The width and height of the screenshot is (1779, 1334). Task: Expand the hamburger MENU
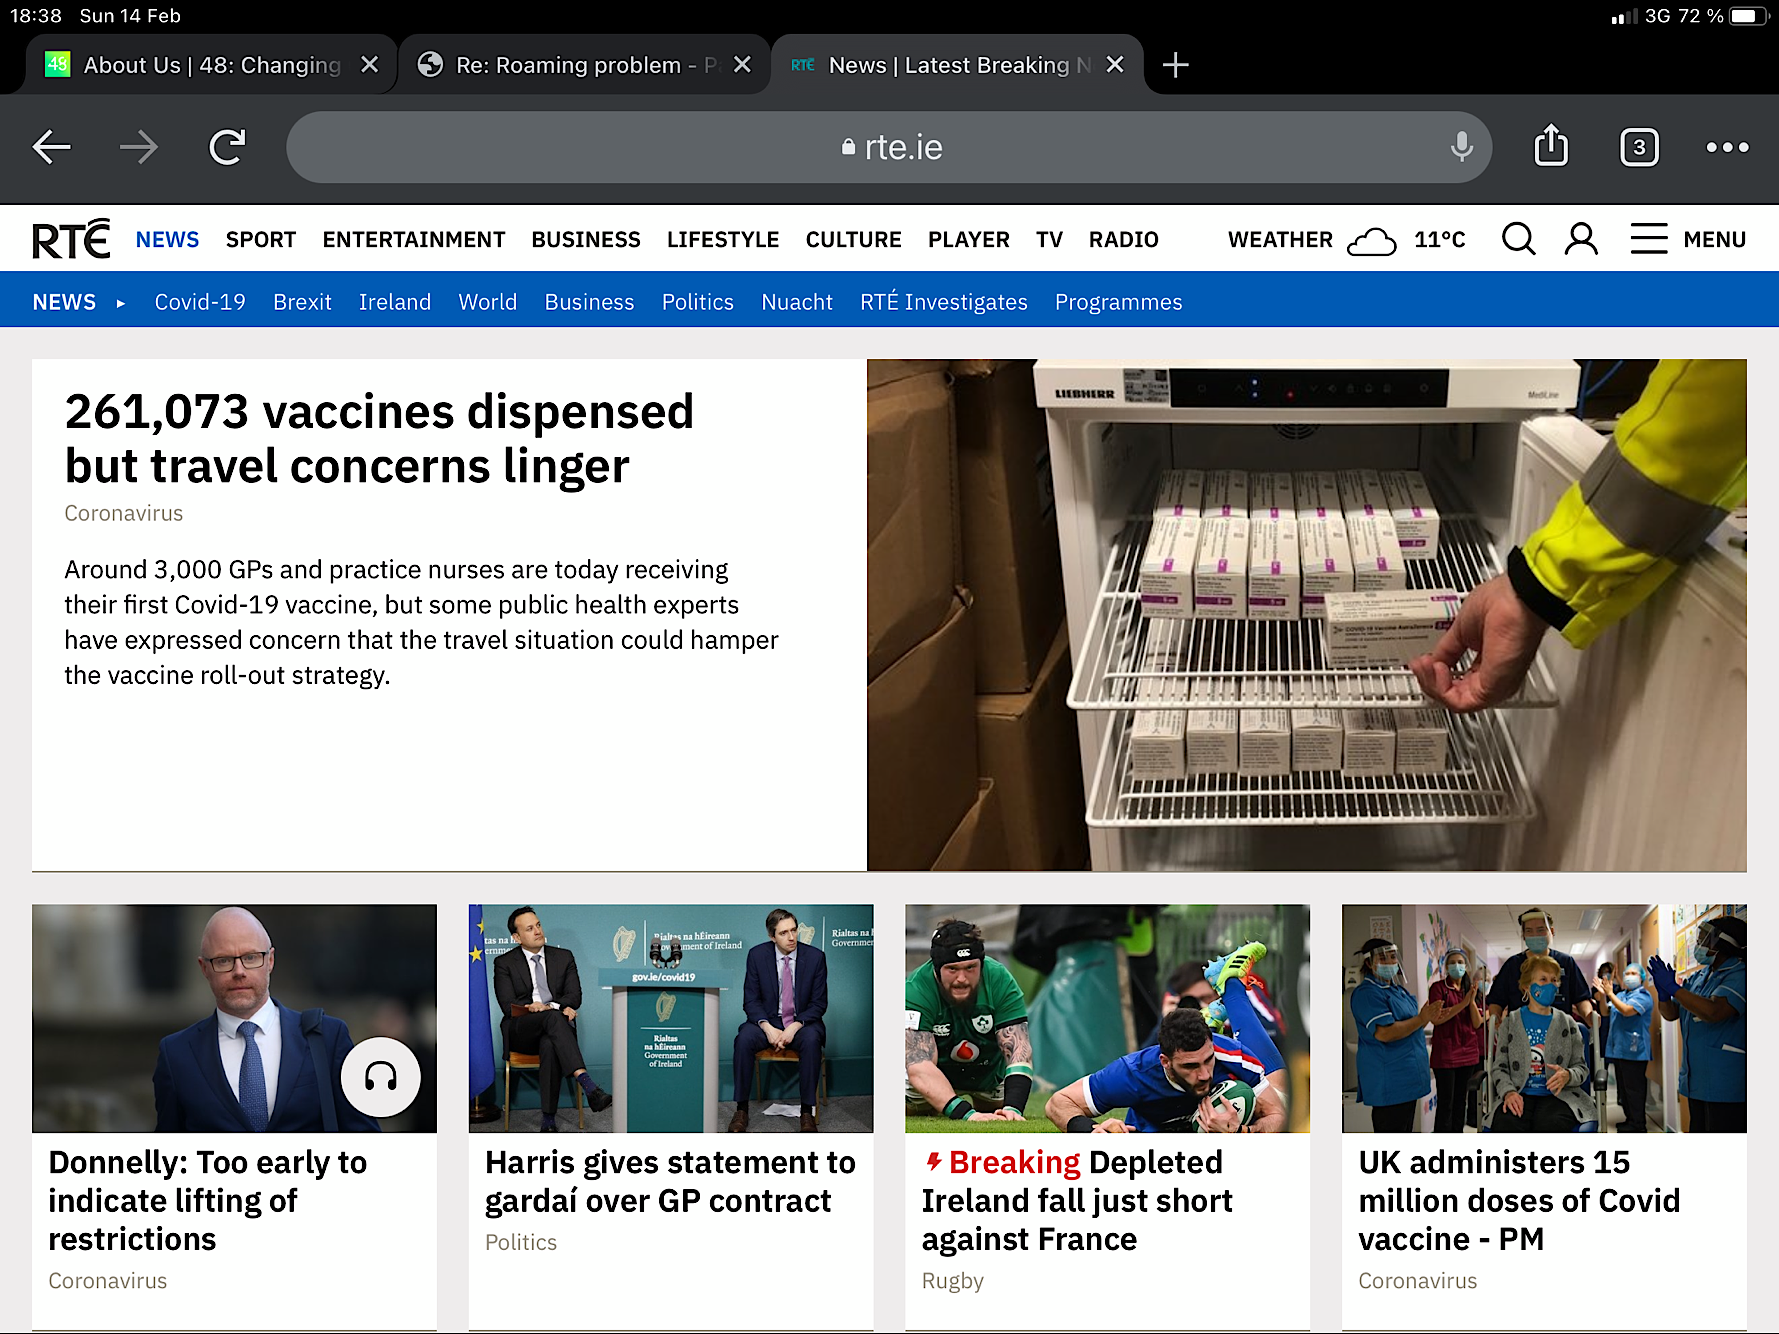(x=1687, y=239)
